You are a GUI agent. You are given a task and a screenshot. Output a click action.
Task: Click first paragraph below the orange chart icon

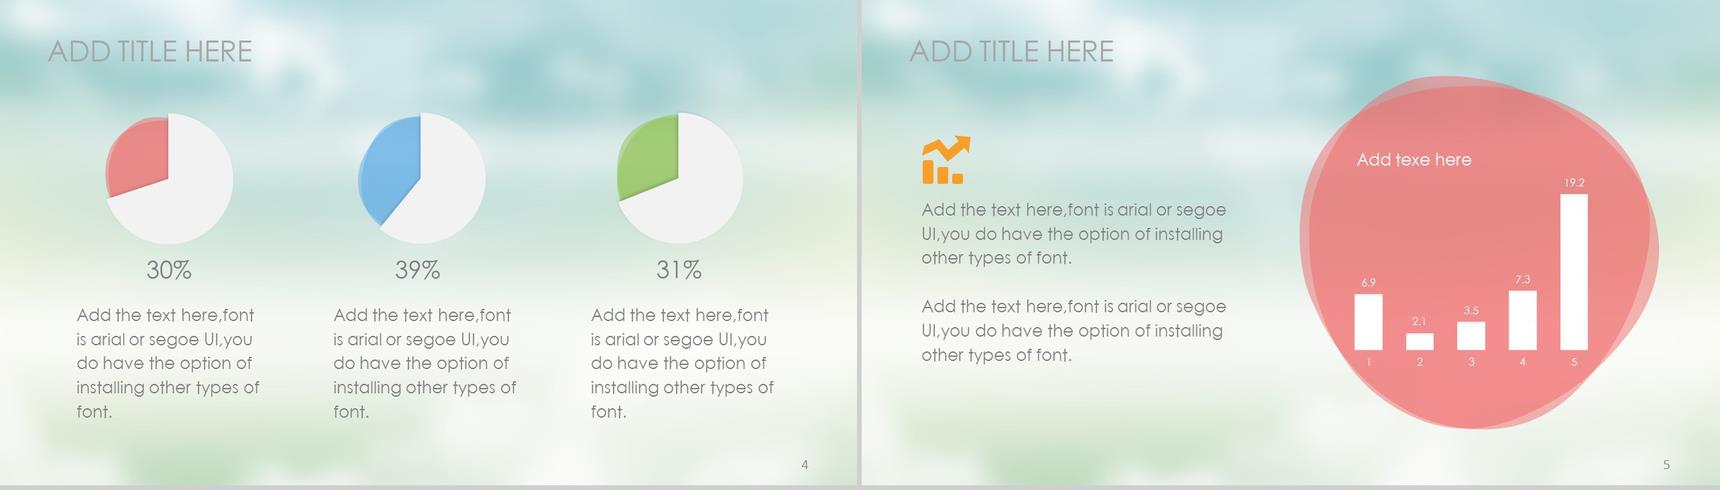pos(1074,234)
